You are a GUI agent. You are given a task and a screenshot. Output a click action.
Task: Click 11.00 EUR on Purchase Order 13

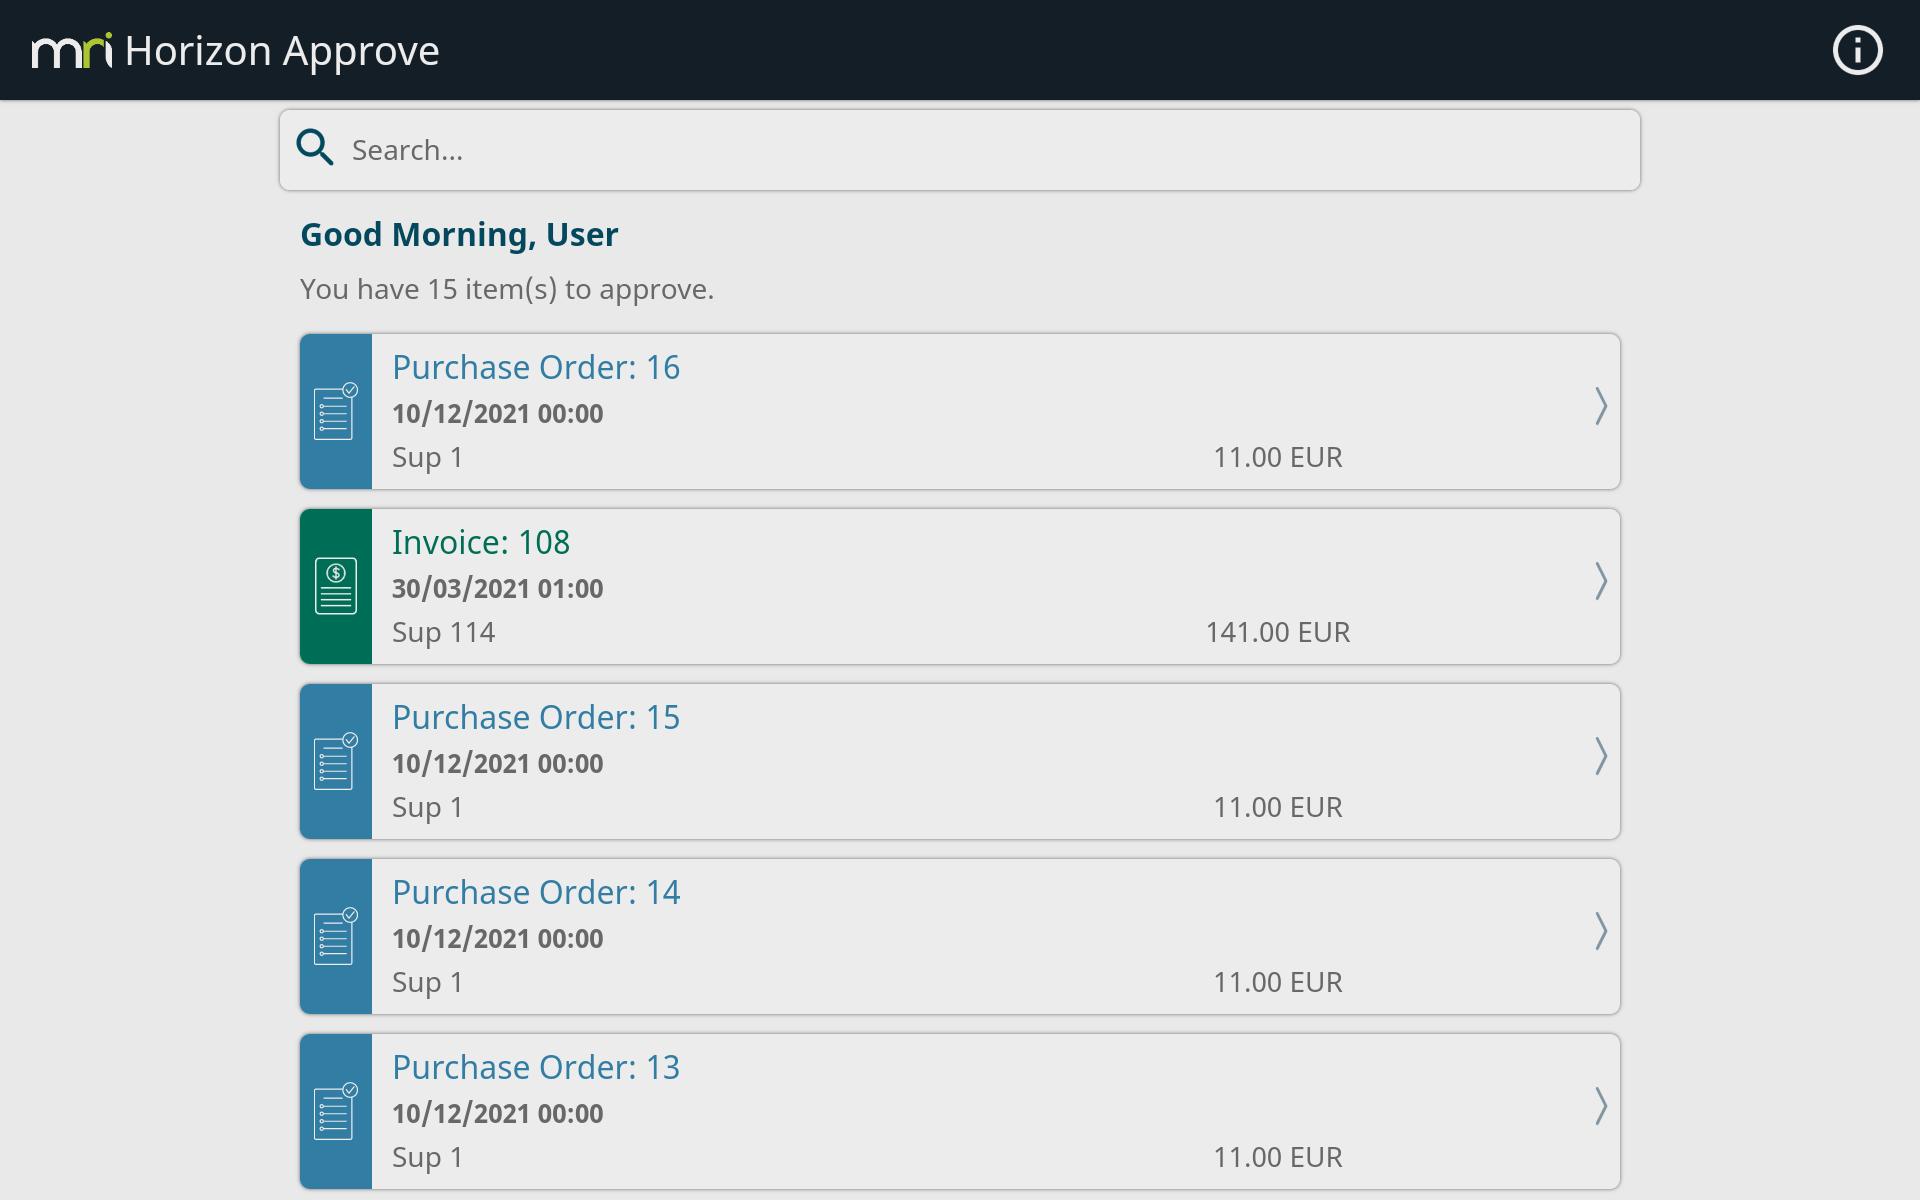coord(1278,1157)
